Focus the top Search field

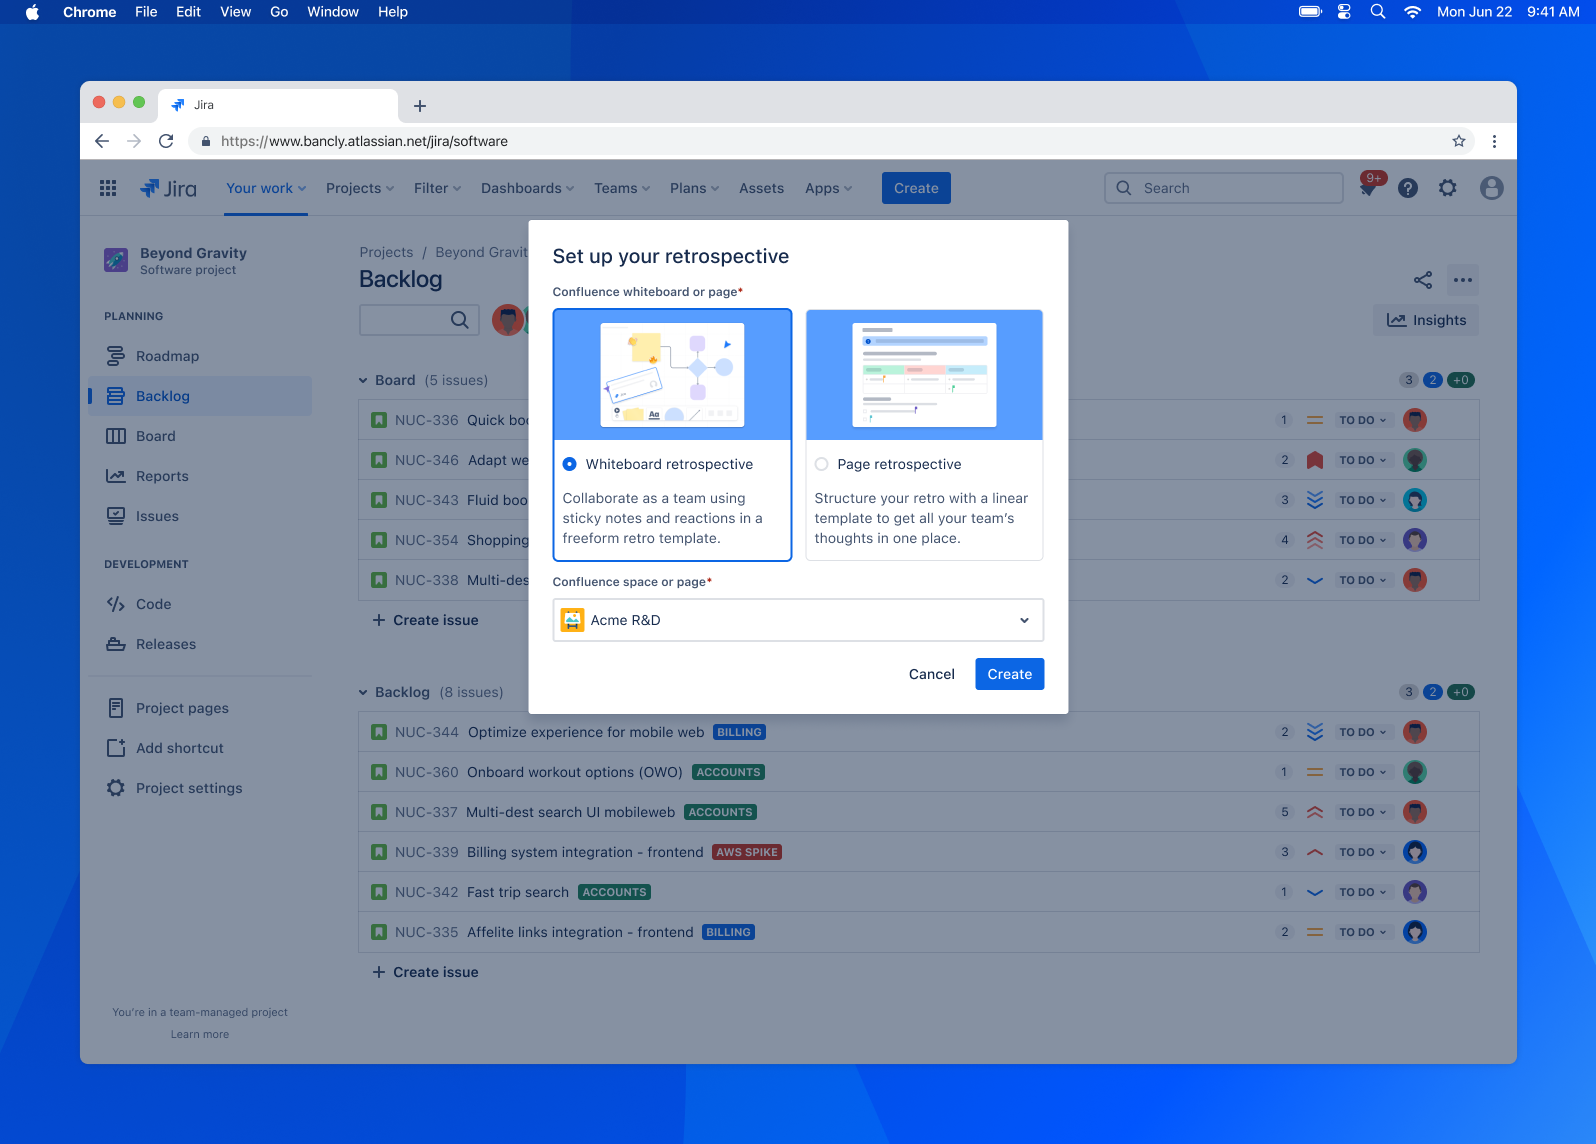[1224, 188]
